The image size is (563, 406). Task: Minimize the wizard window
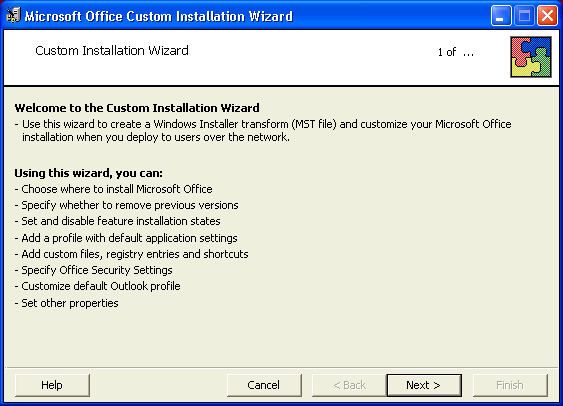(x=501, y=16)
